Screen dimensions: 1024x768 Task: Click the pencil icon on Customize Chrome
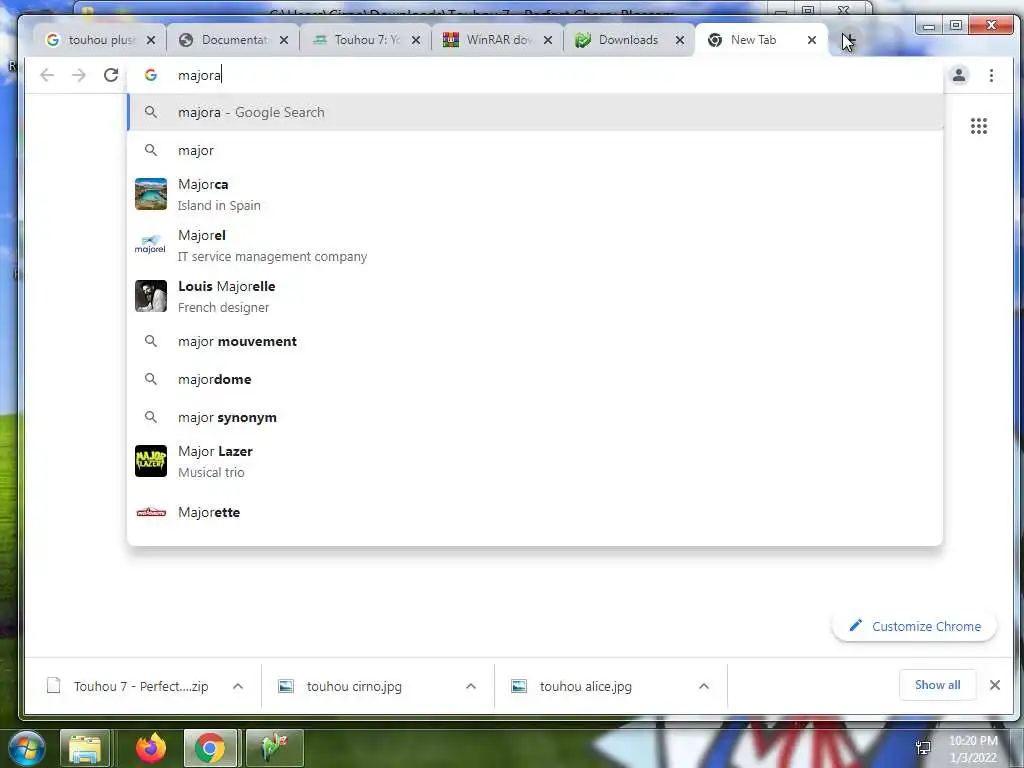[856, 626]
